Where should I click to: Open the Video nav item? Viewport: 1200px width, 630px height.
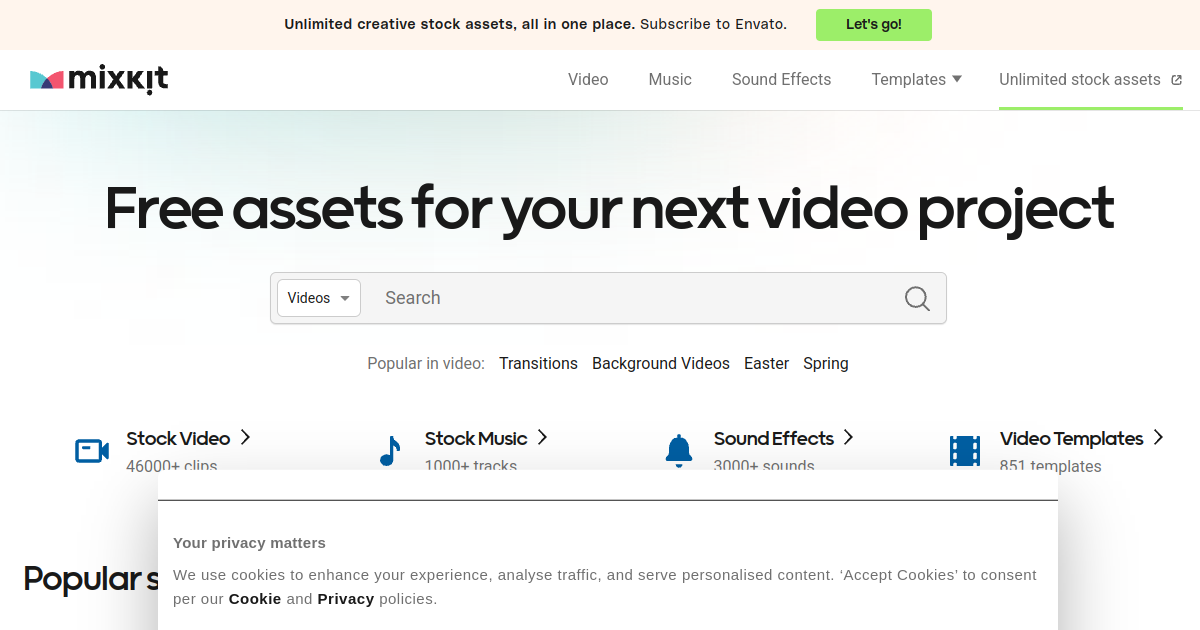pos(588,80)
